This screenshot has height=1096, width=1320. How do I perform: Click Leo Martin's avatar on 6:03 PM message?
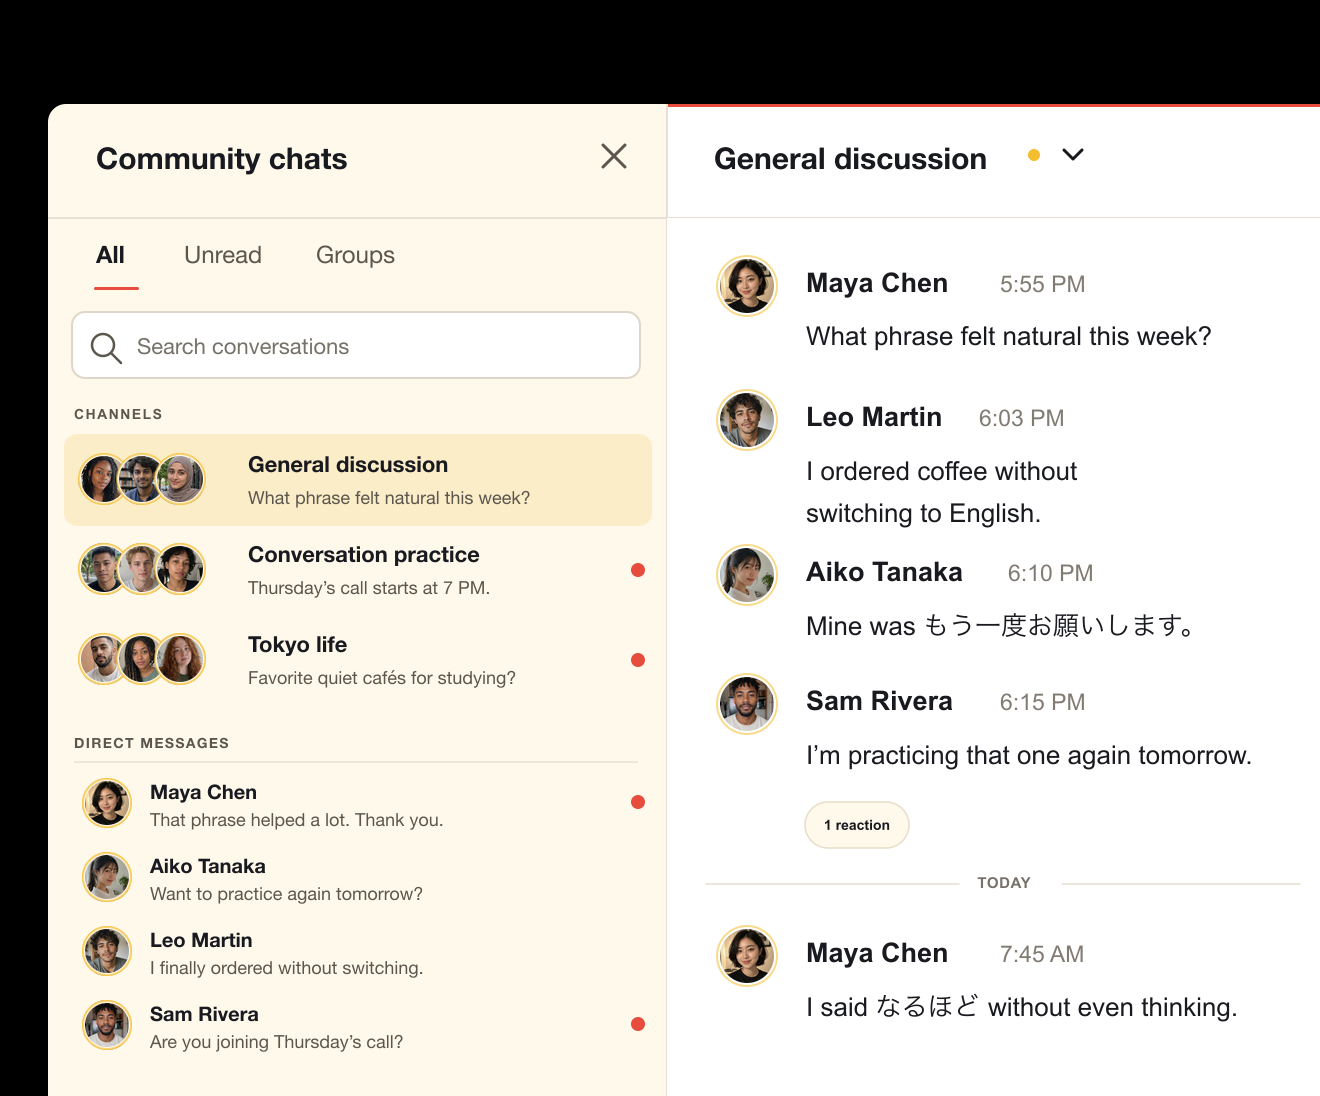(x=747, y=420)
